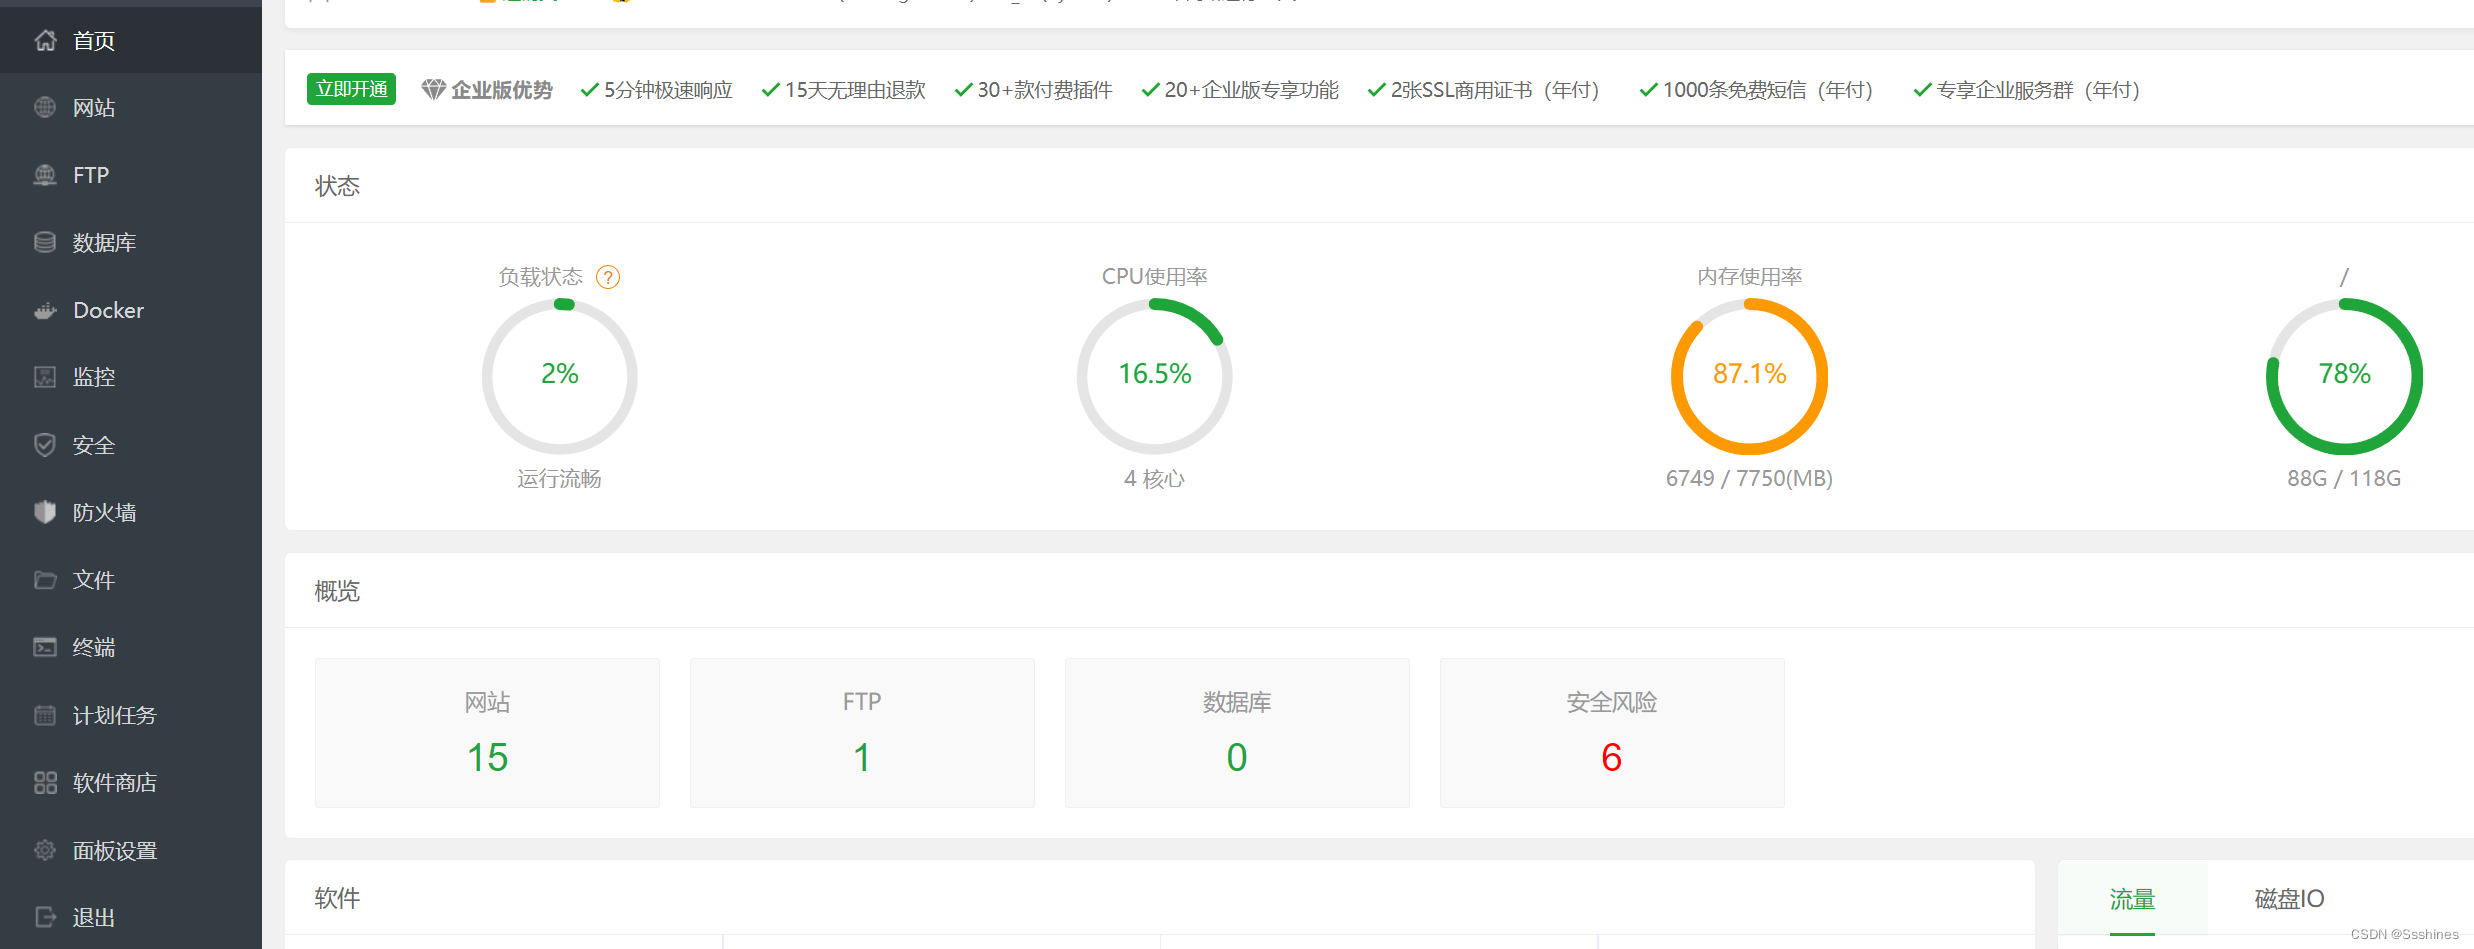Click the logout icon
Screen dimensions: 2474x949
(x=45, y=917)
